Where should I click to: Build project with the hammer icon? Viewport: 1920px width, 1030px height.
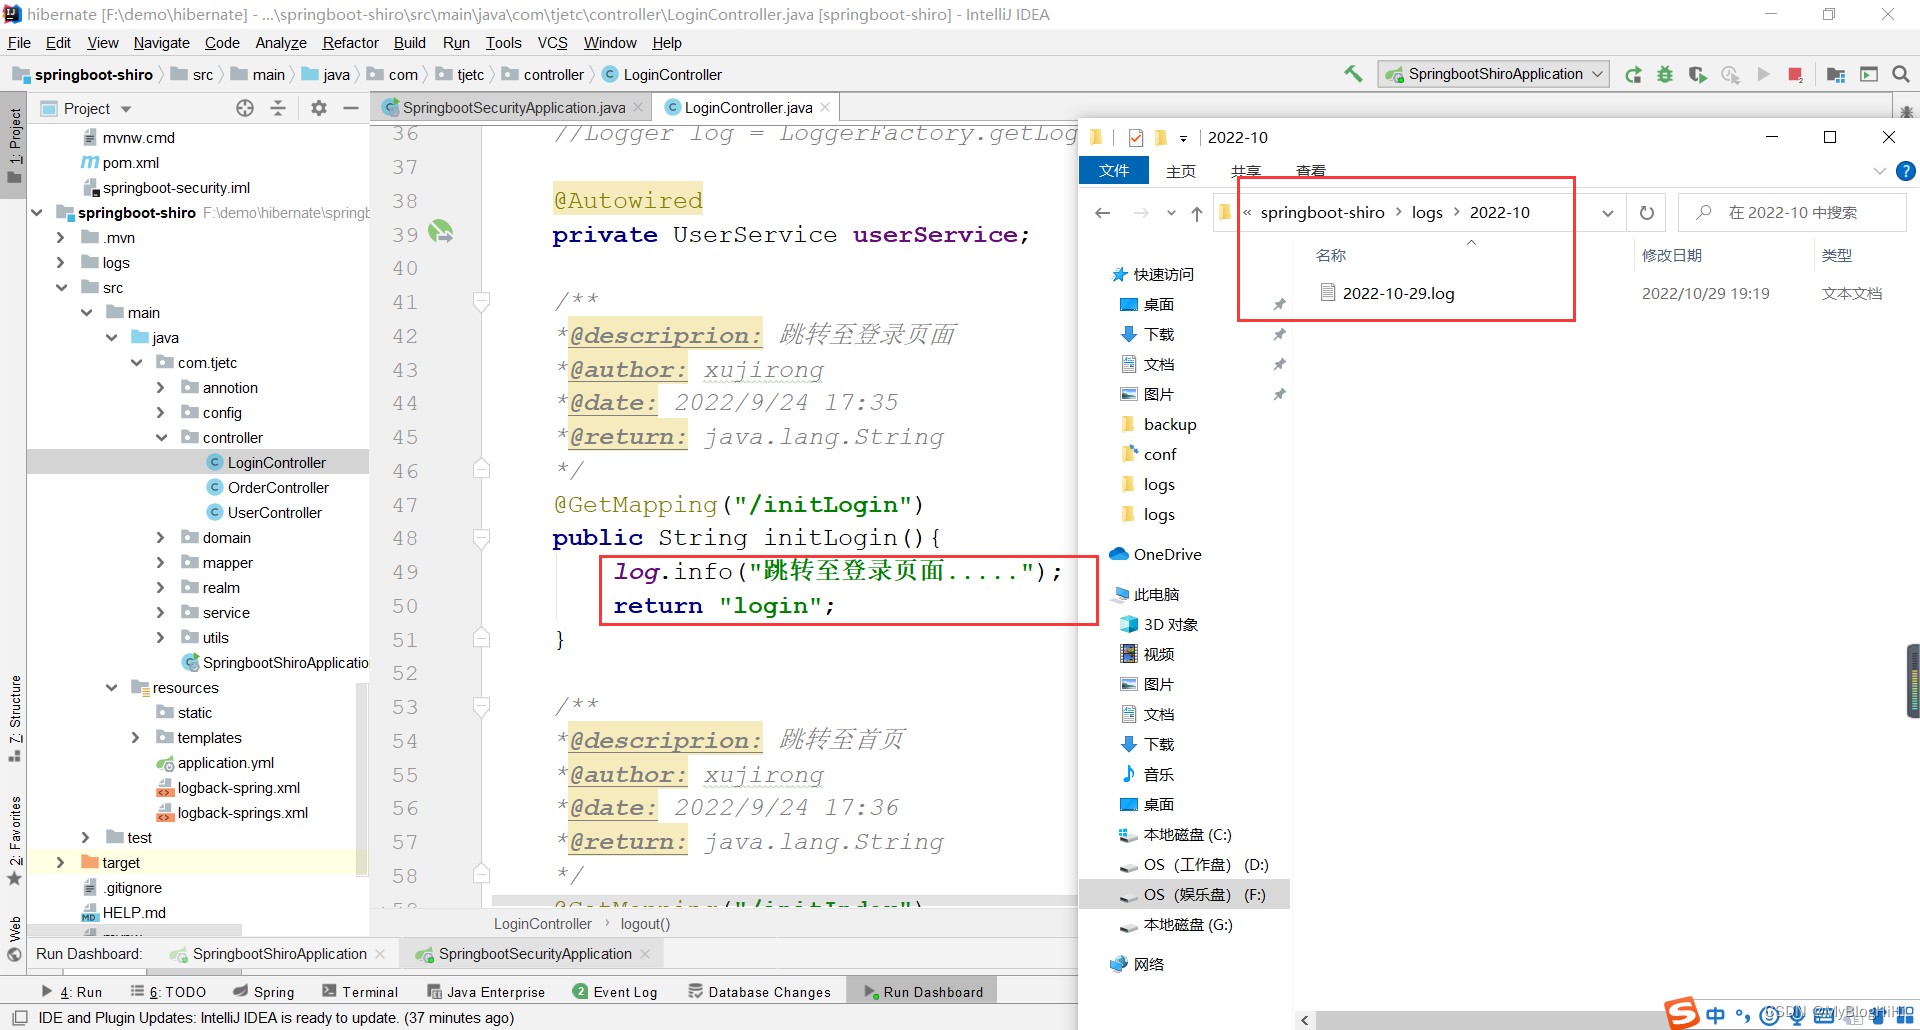coord(1353,74)
